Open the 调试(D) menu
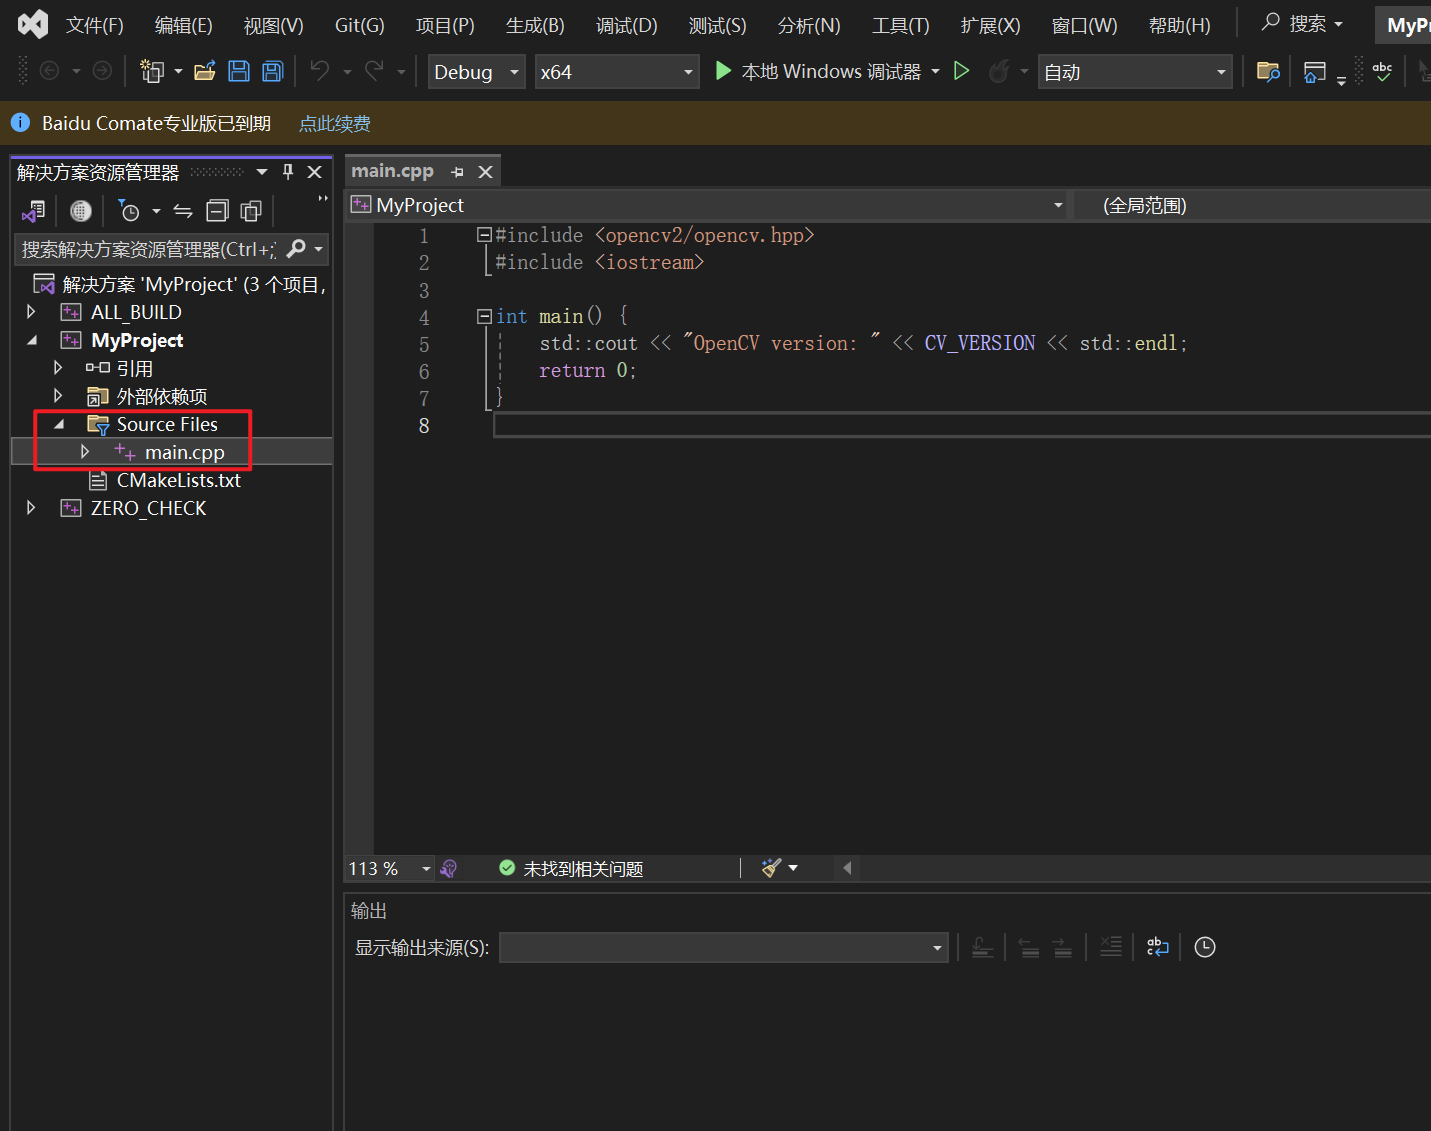The width and height of the screenshot is (1431, 1131). tap(627, 25)
